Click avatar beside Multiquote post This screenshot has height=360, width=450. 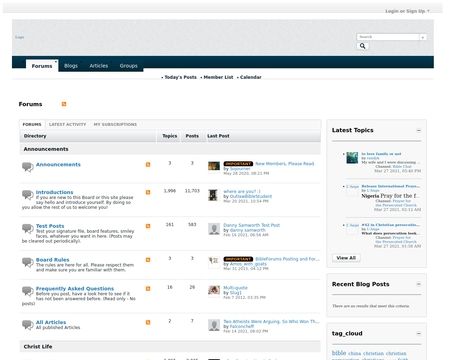(x=214, y=290)
